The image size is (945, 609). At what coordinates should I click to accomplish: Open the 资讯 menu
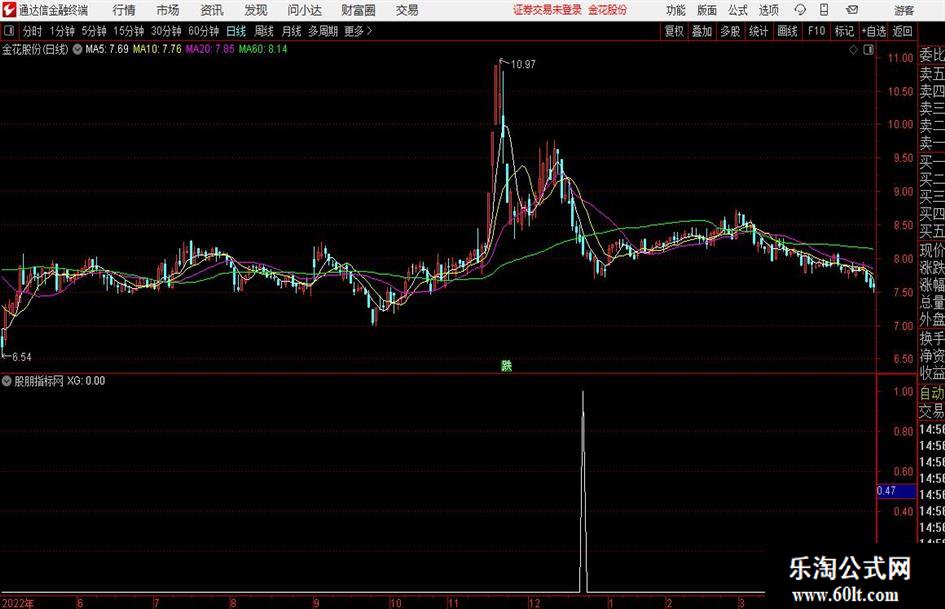click(x=212, y=10)
